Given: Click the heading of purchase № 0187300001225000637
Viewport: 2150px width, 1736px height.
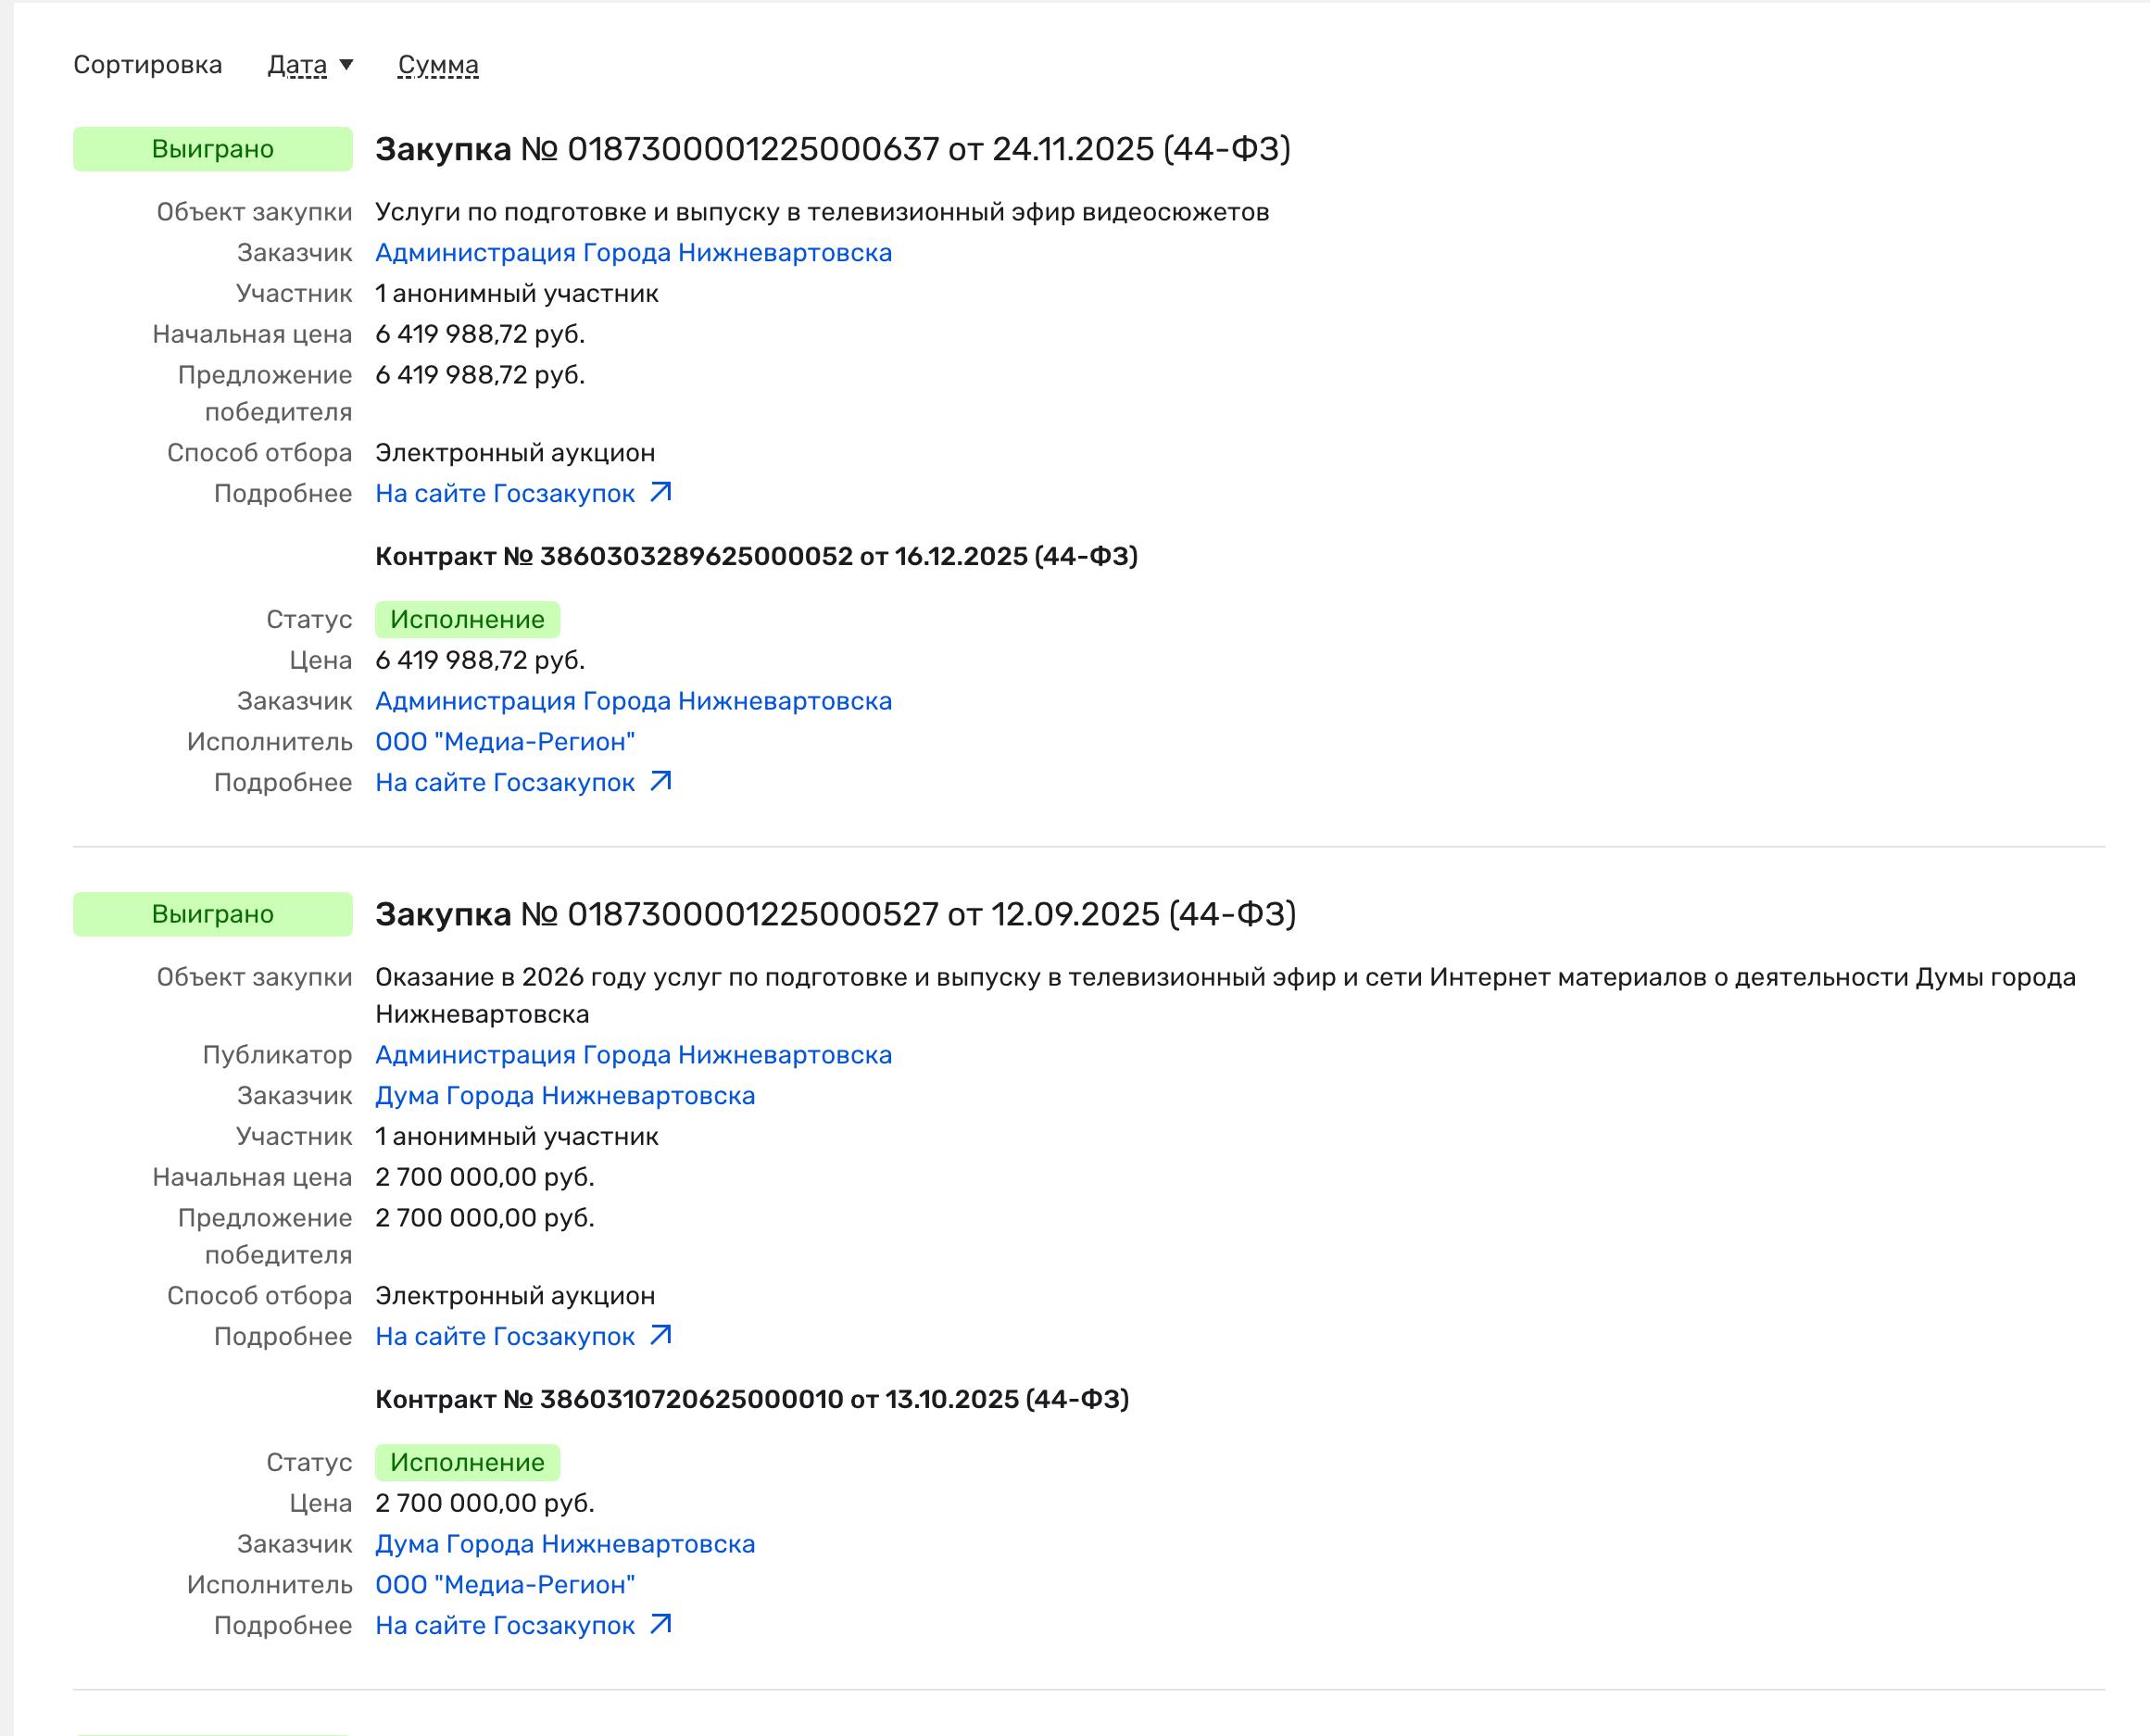Looking at the screenshot, I should [x=832, y=149].
